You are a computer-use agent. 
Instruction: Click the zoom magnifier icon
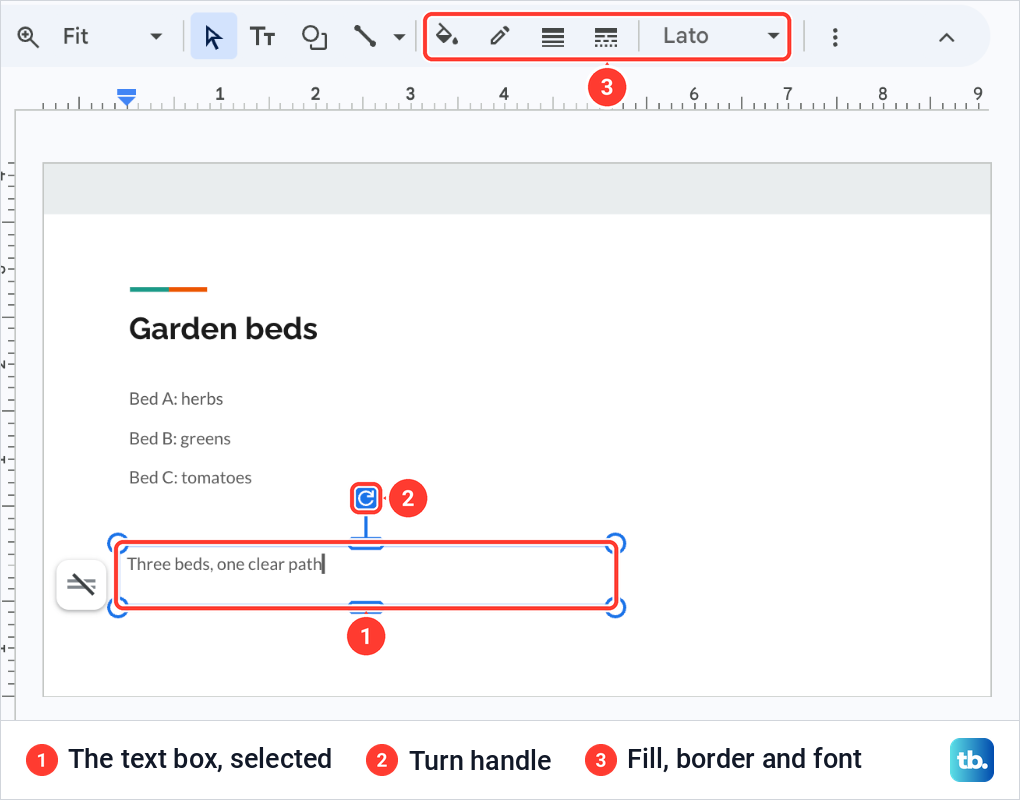[x=28, y=37]
